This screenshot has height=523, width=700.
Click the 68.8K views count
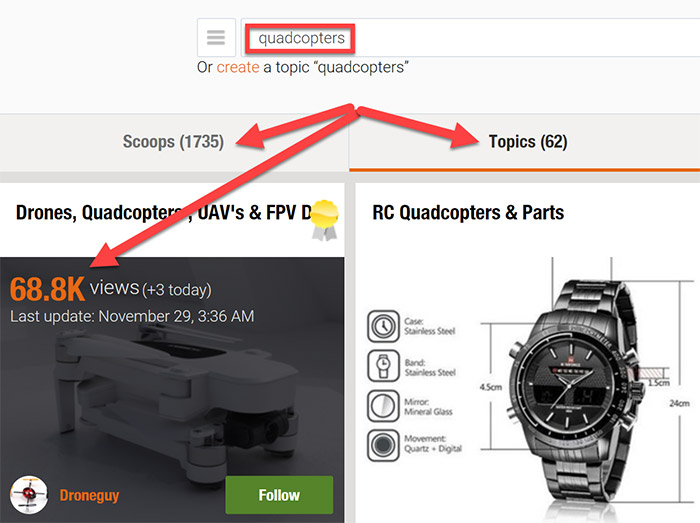pyautogui.click(x=47, y=289)
